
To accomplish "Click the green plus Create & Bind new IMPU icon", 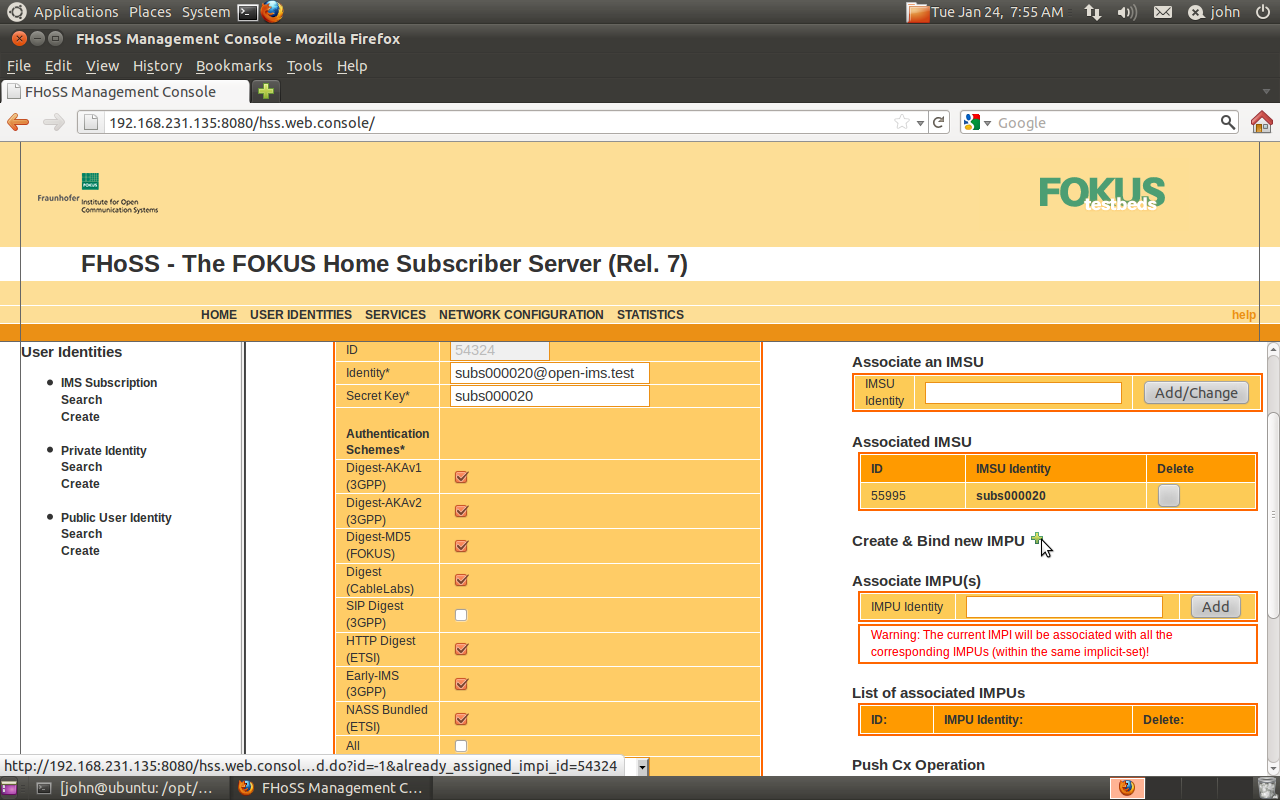I will tap(1037, 540).
